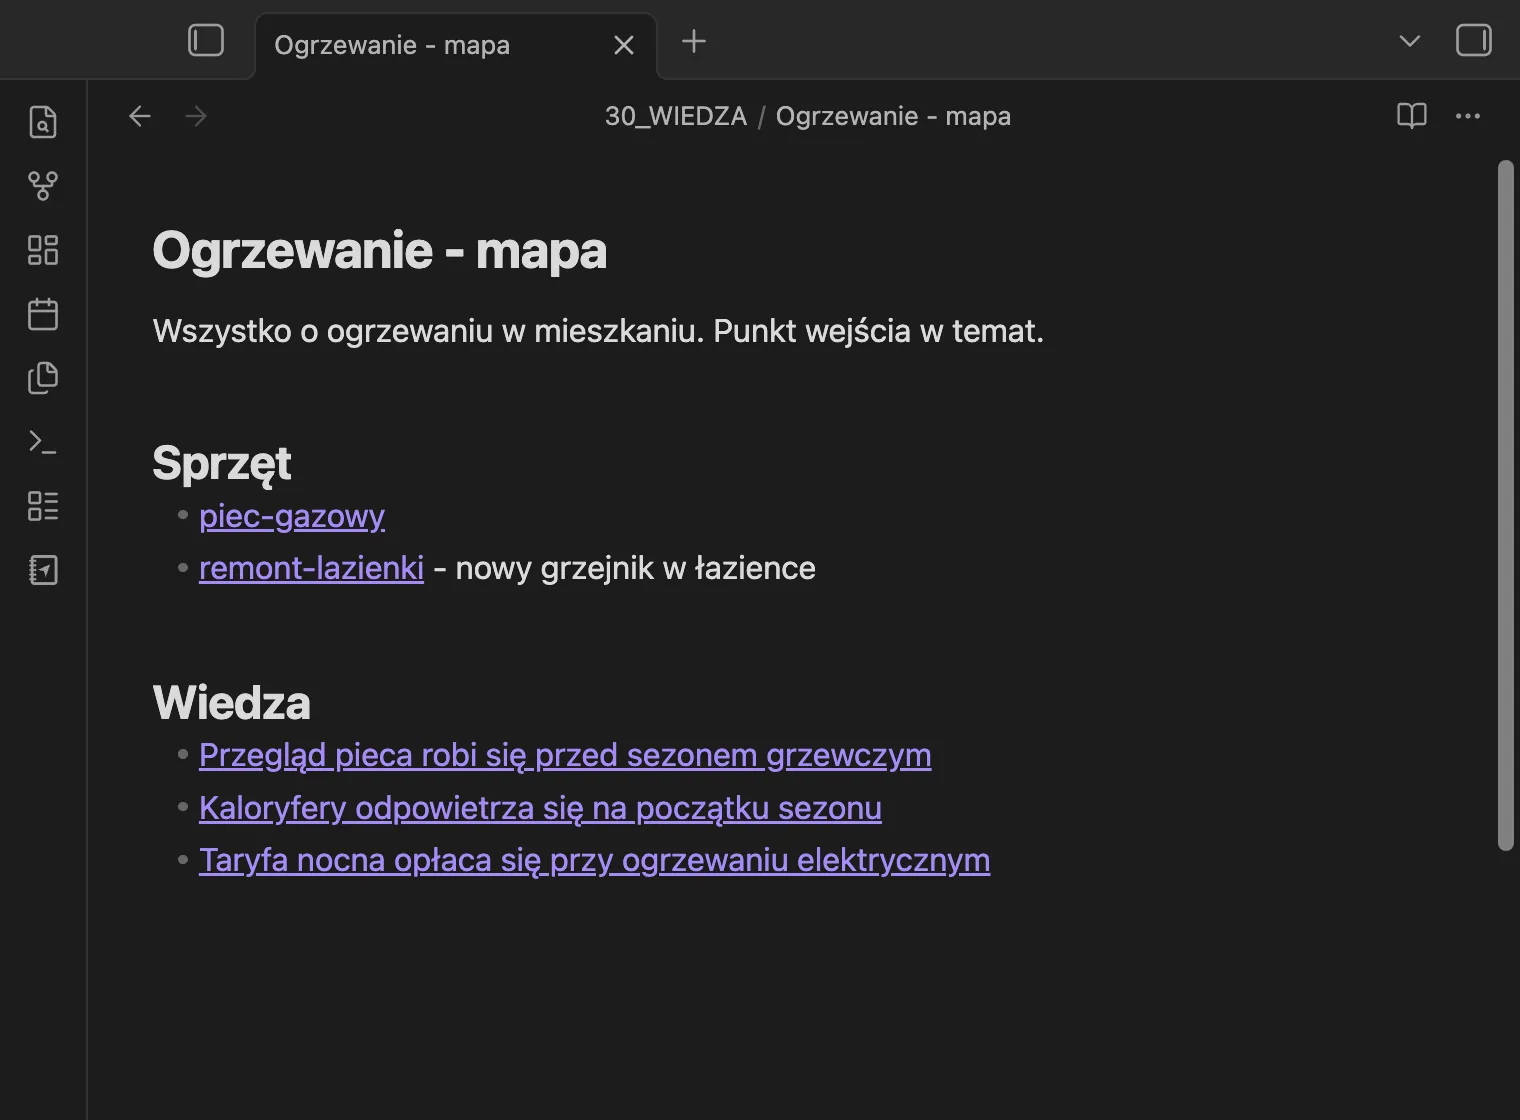Toggle the right sidebar panel
The height and width of the screenshot is (1120, 1520).
click(1474, 41)
